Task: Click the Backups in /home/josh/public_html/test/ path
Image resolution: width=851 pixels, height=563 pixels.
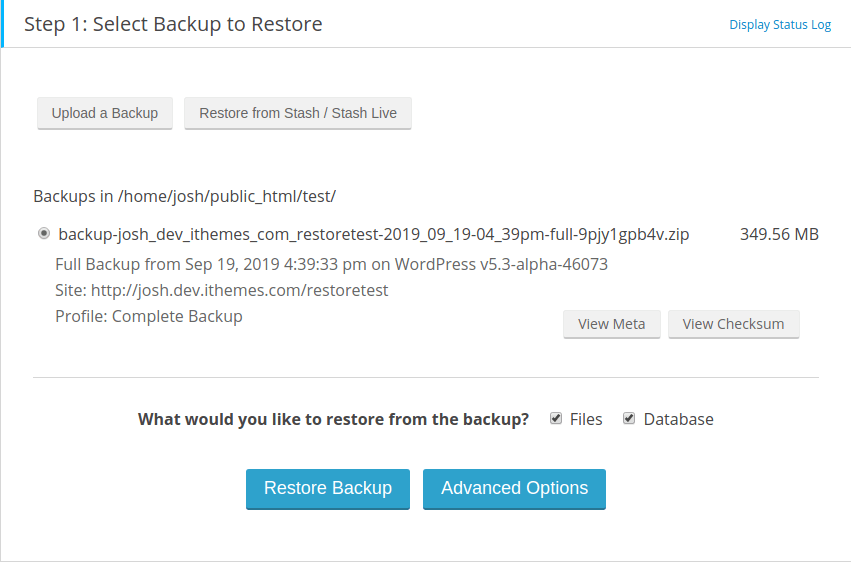Action: [x=185, y=197]
